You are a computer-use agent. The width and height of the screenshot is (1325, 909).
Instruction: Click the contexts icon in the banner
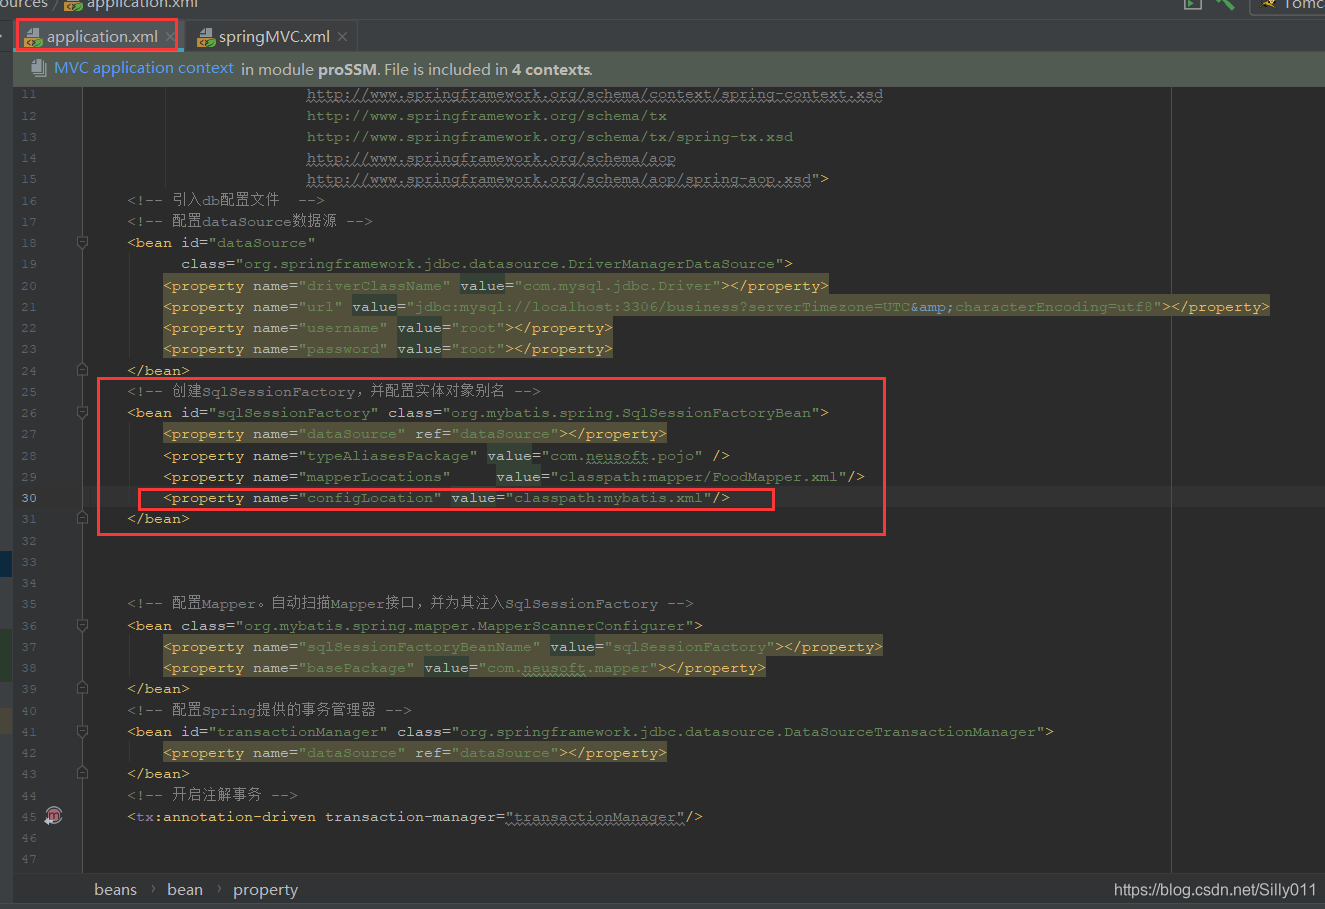coord(38,68)
